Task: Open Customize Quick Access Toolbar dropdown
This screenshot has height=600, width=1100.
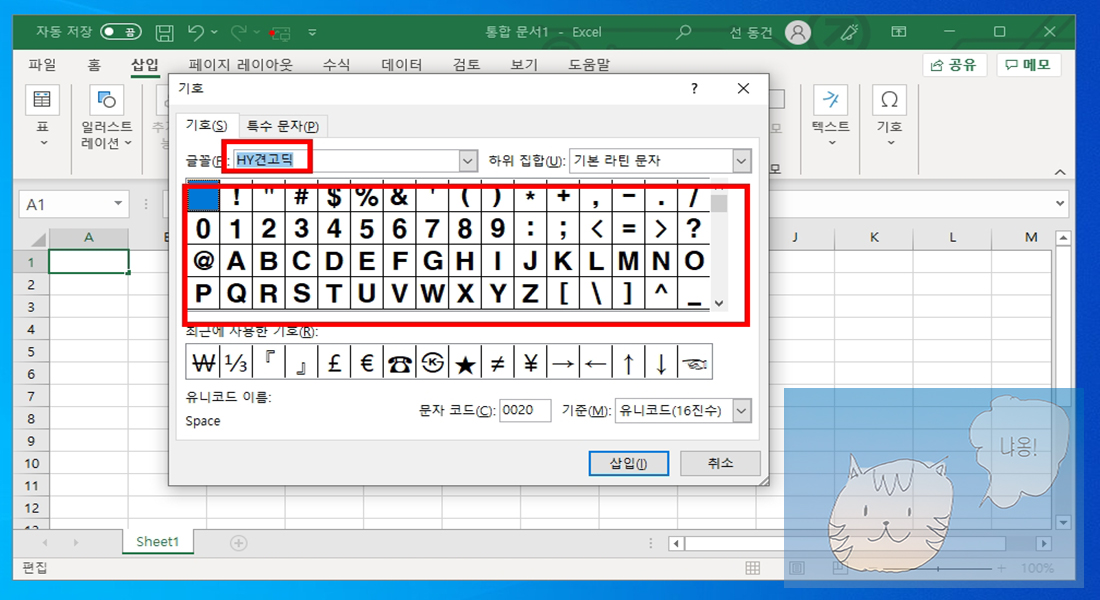Action: click(x=312, y=32)
